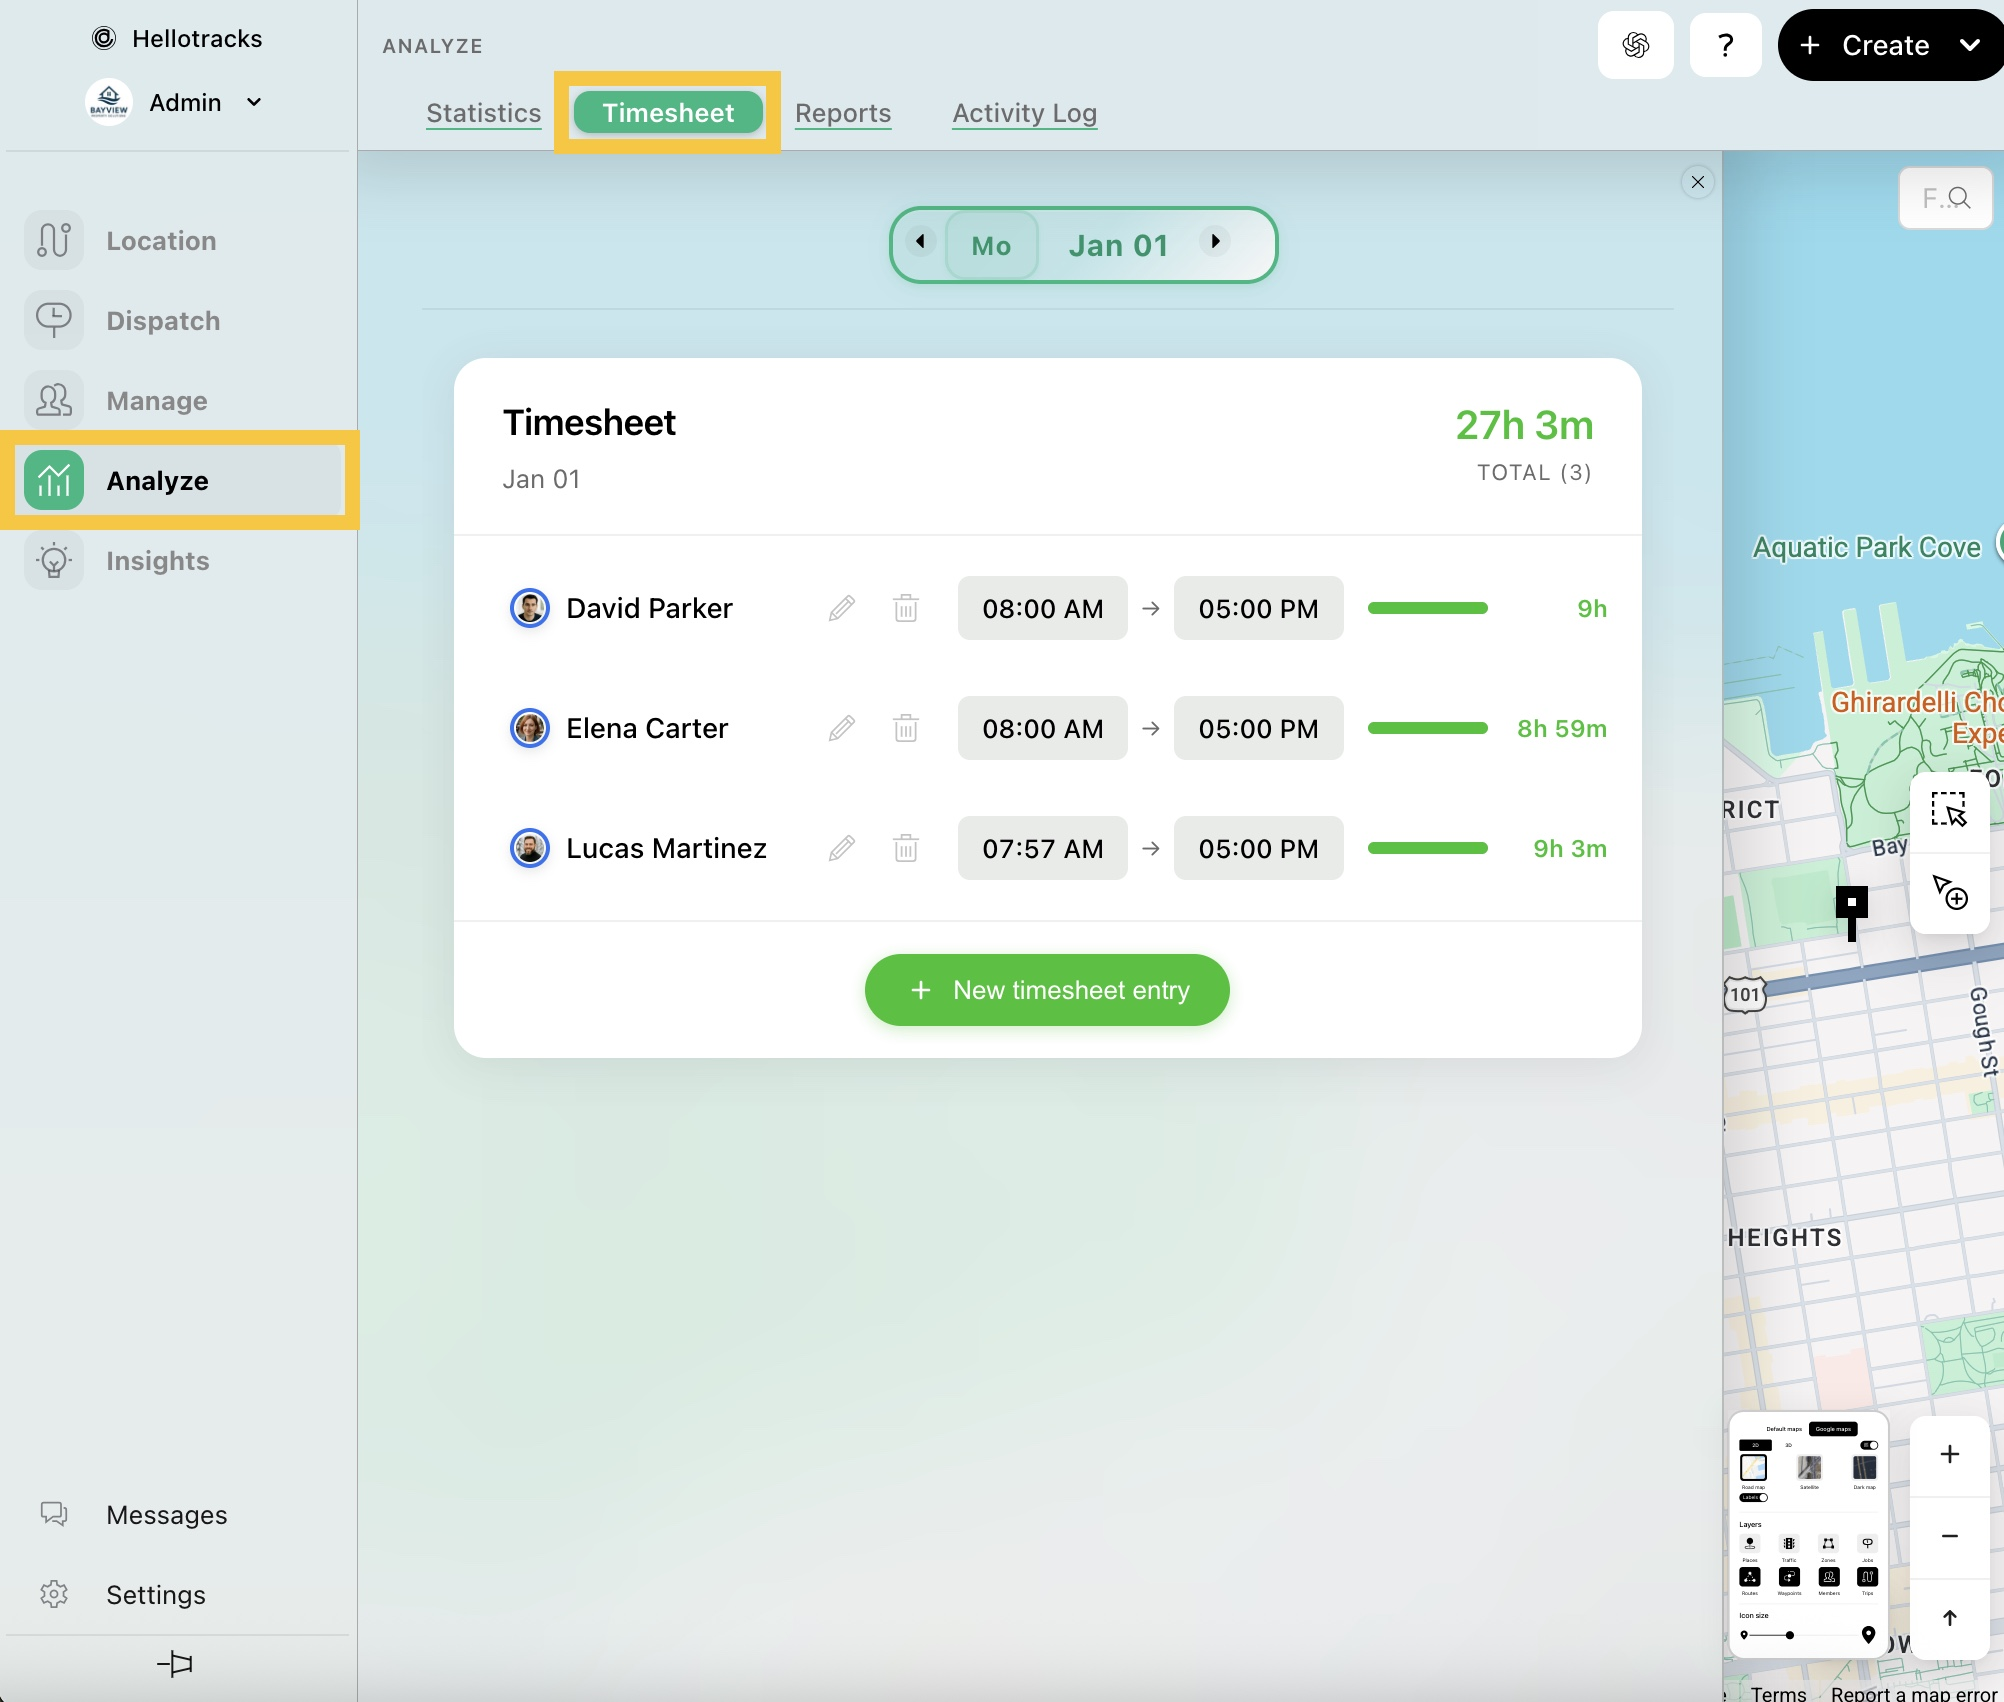Open the map layers panel thumbnail

point(1808,1534)
